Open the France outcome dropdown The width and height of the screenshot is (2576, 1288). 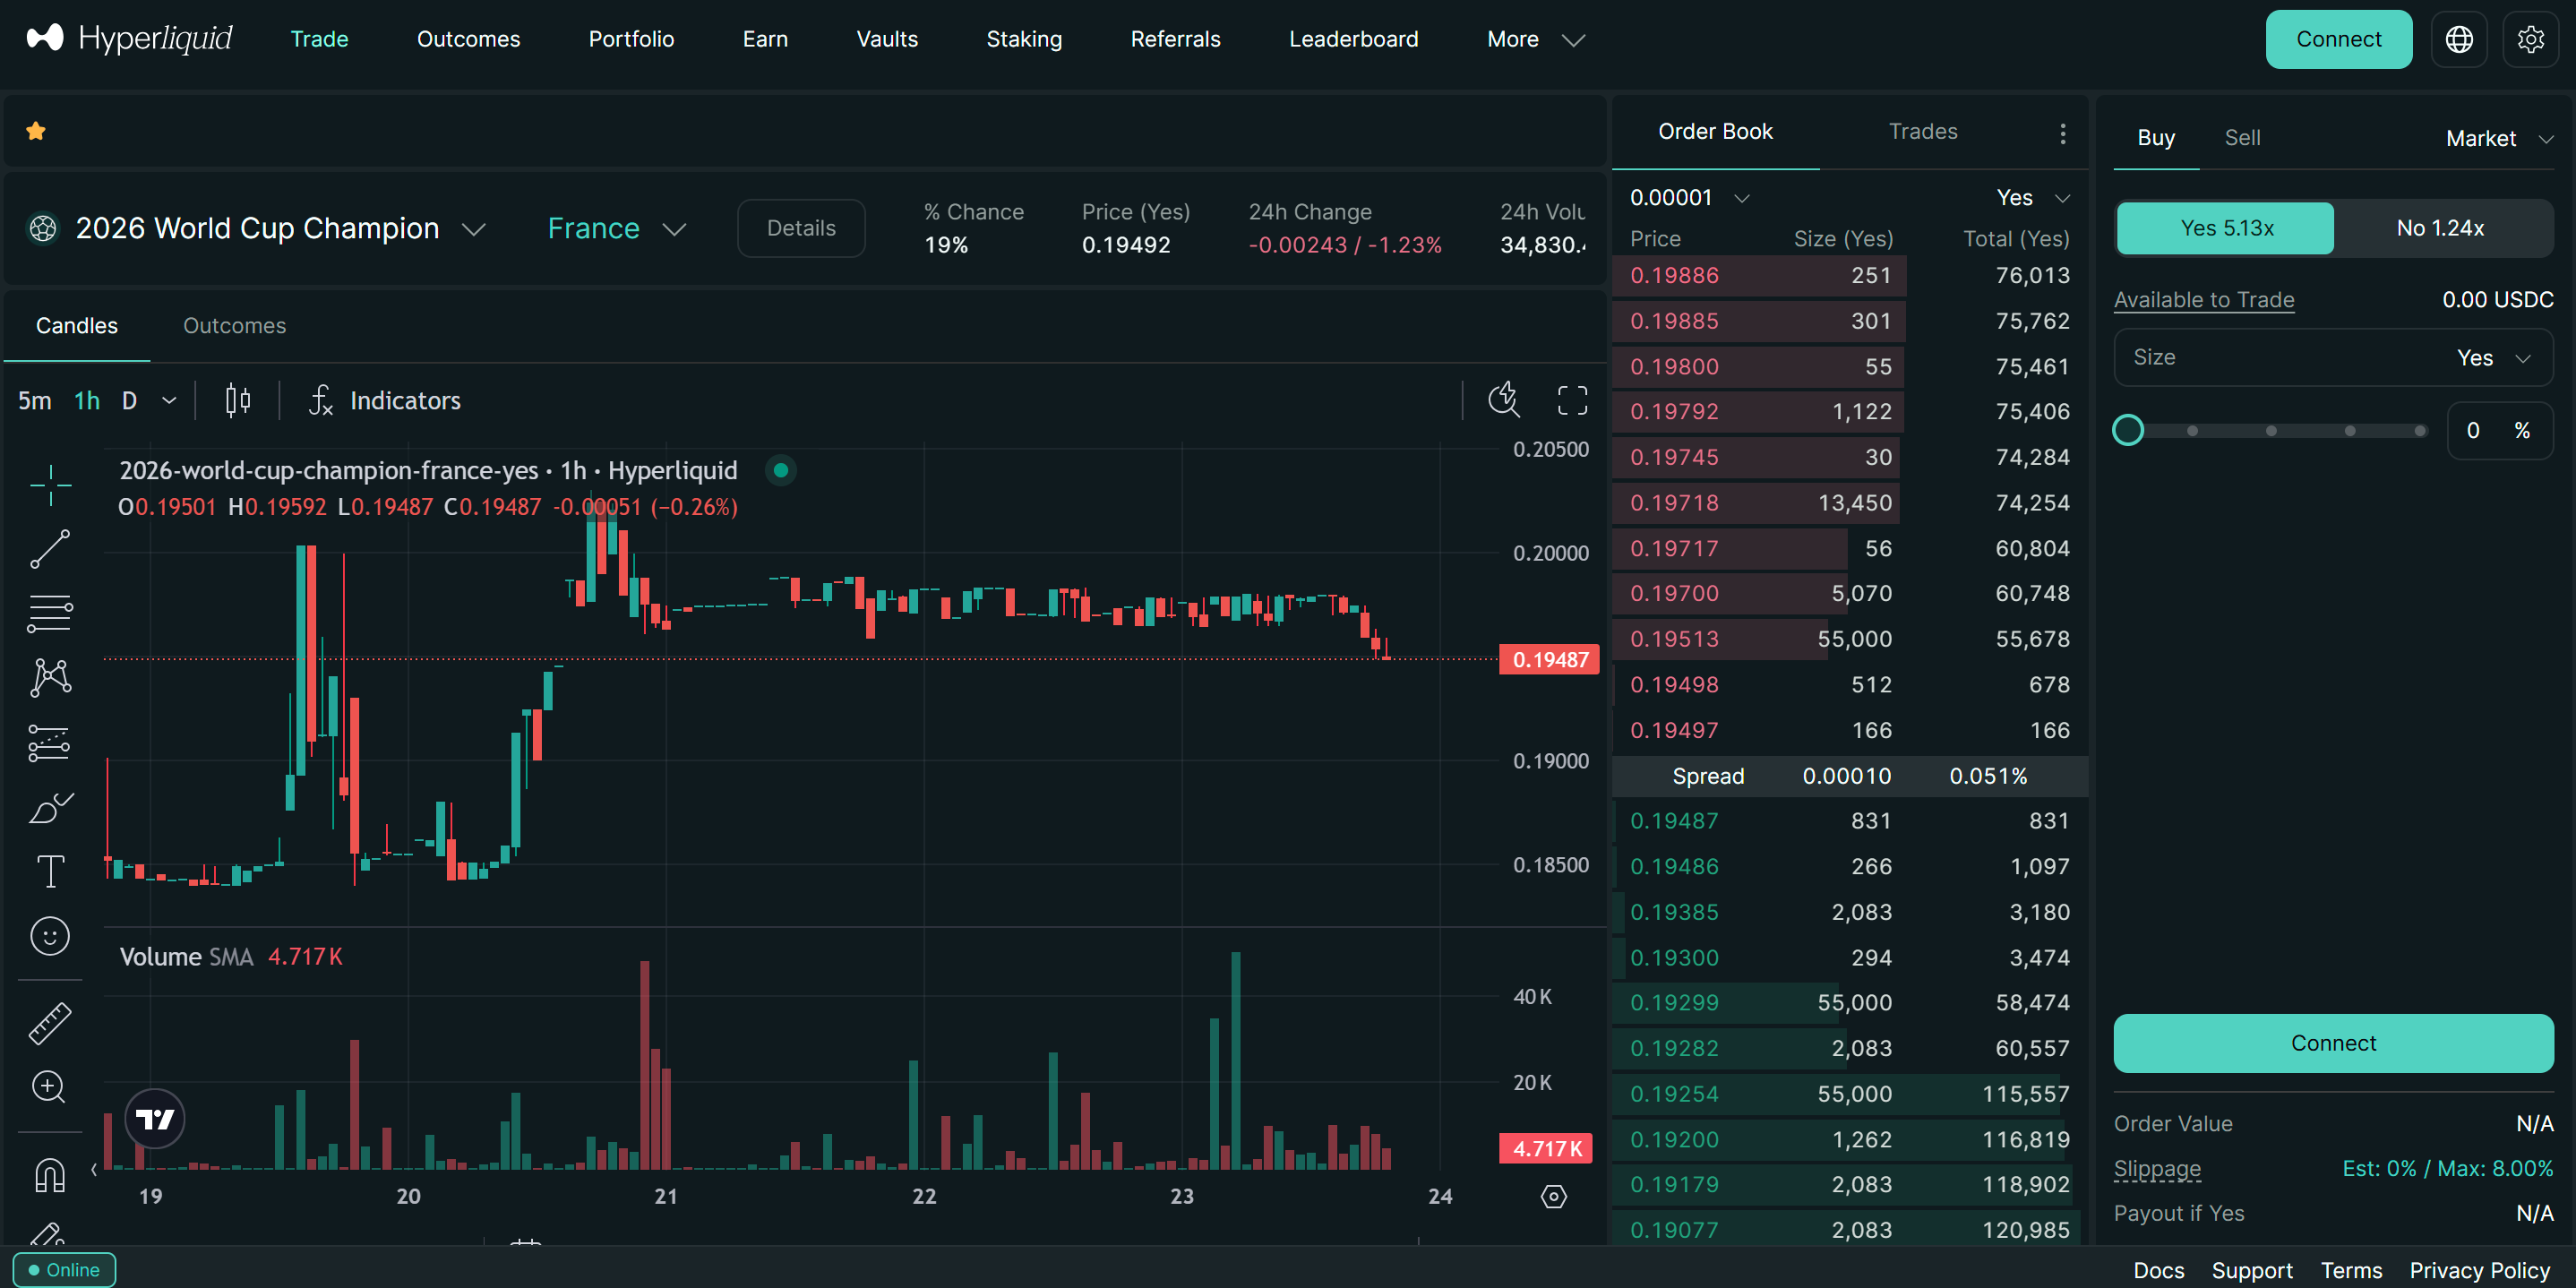point(617,228)
